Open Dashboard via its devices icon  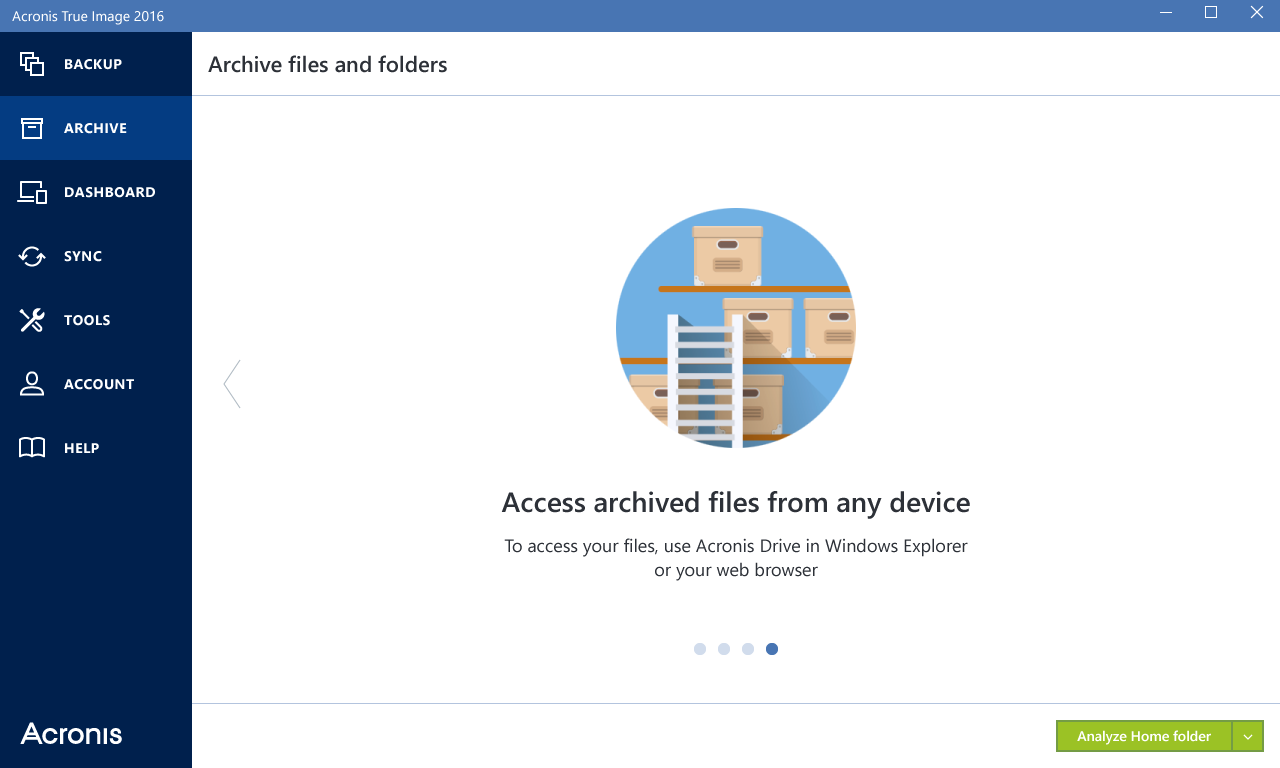[32, 192]
